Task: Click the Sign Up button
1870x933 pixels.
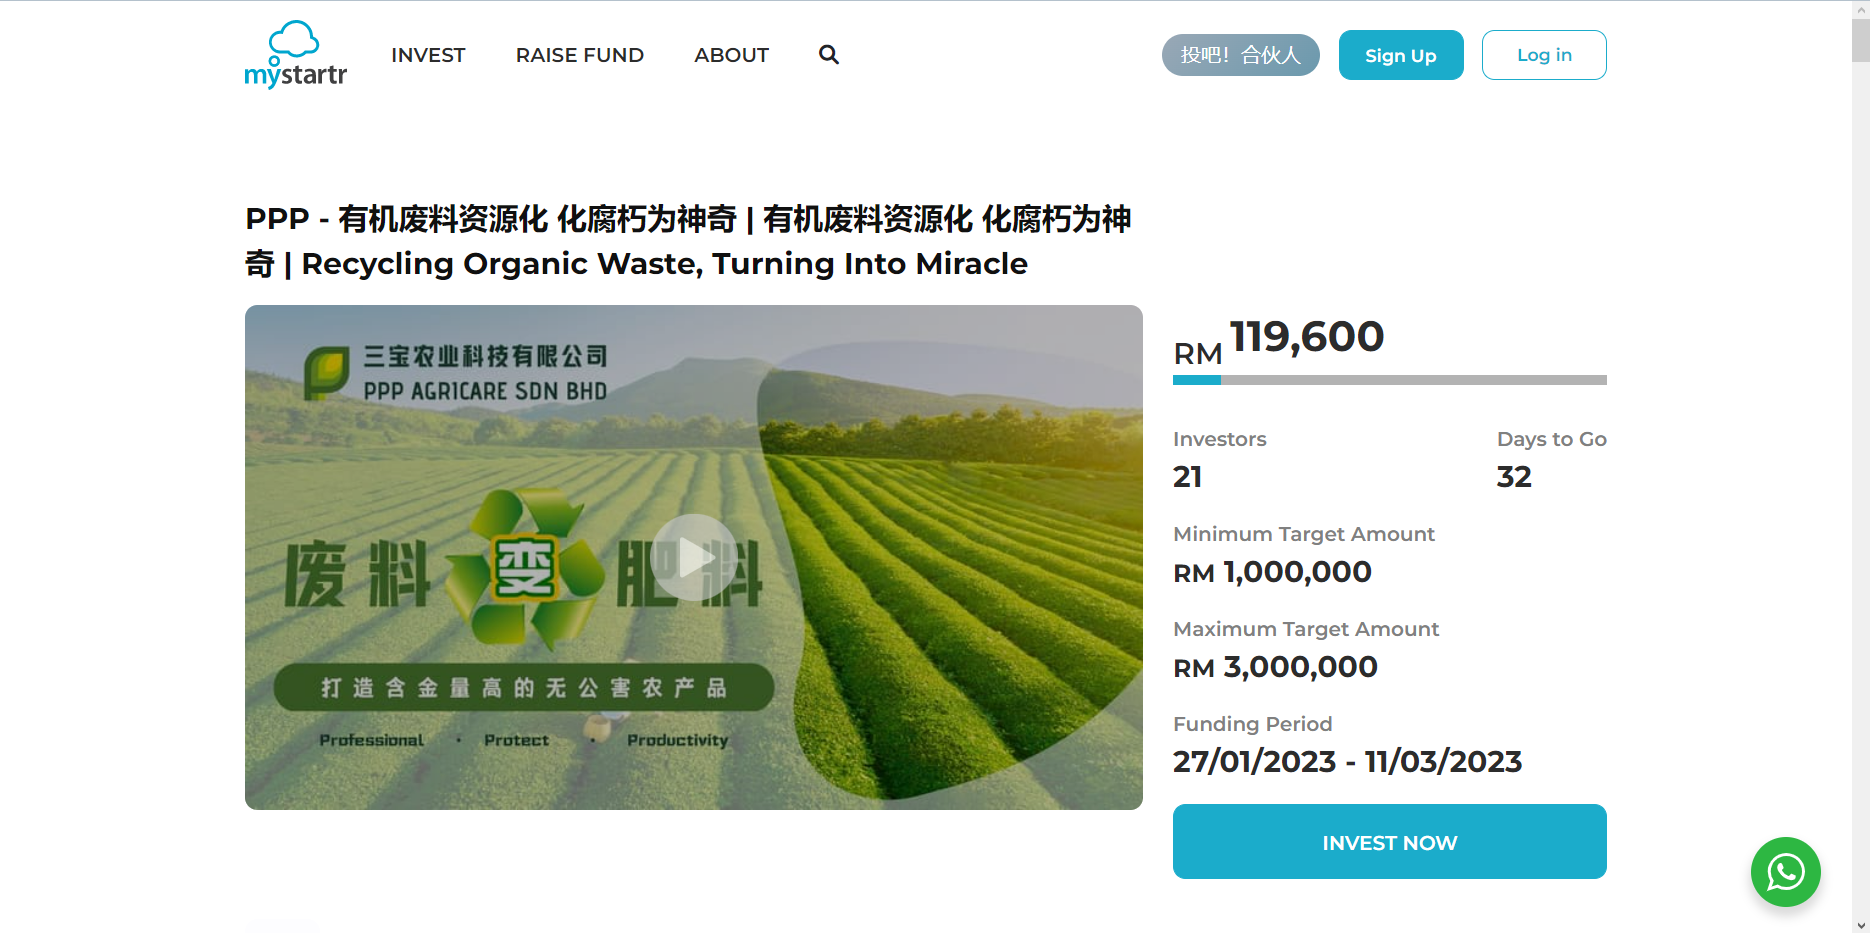Action: 1401,55
